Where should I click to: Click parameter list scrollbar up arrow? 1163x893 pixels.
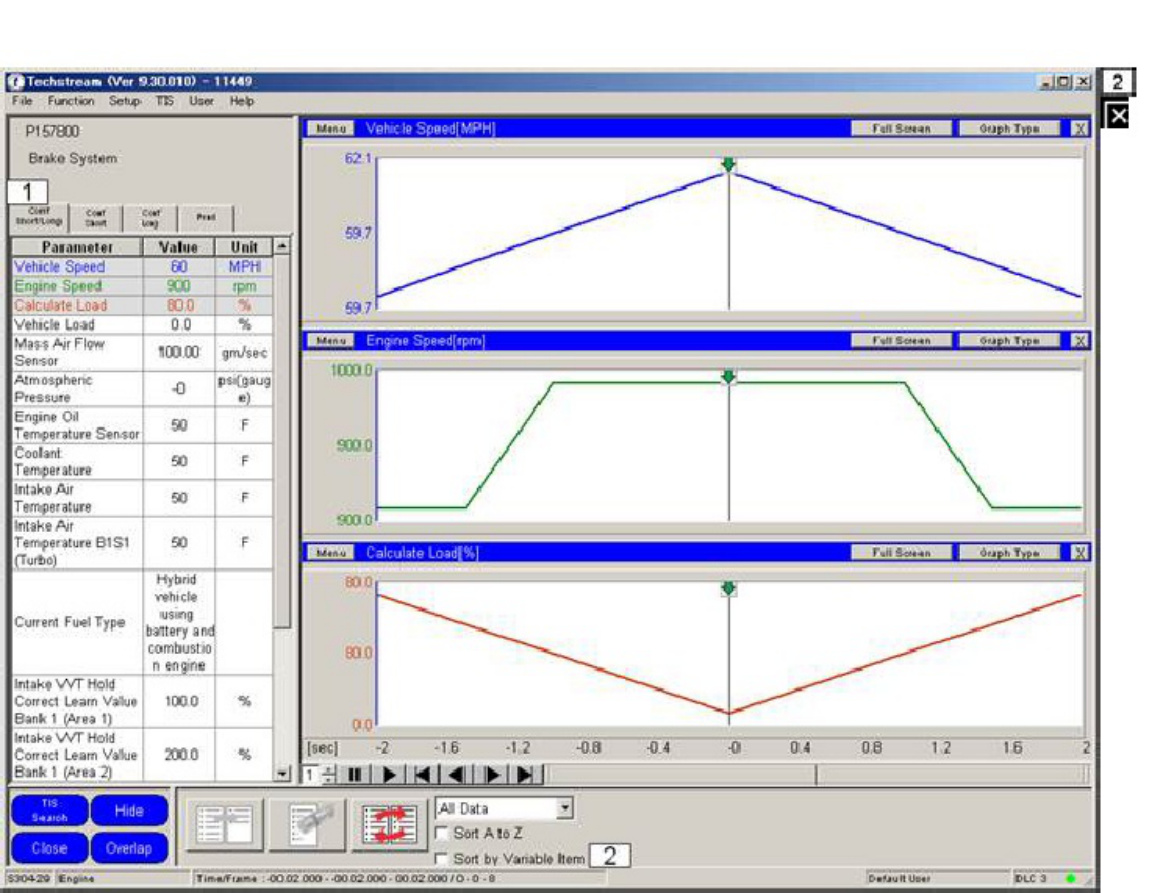(283, 246)
